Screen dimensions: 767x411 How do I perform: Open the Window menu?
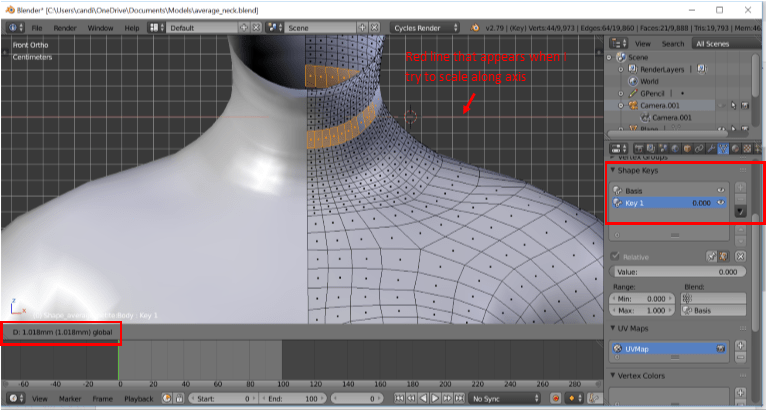tap(100, 28)
